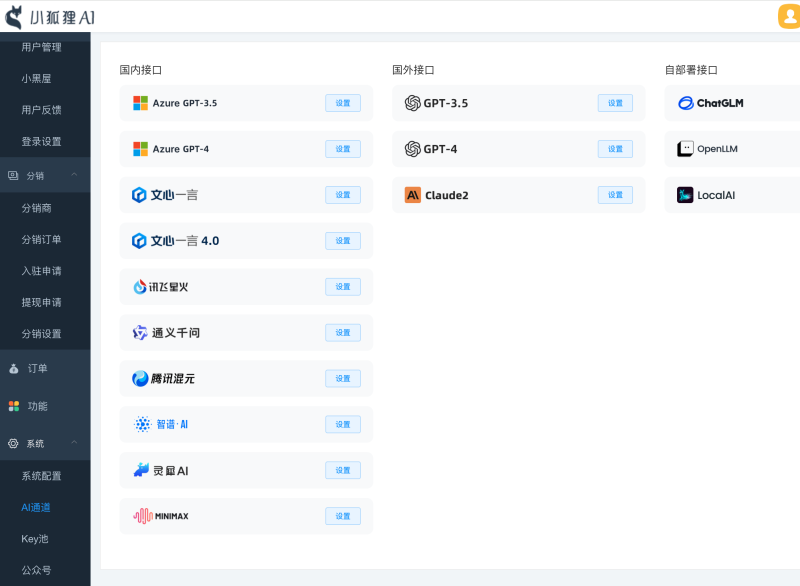Image resolution: width=800 pixels, height=586 pixels.
Task: Click the ChatGLM blue ring logo
Action: click(686, 103)
